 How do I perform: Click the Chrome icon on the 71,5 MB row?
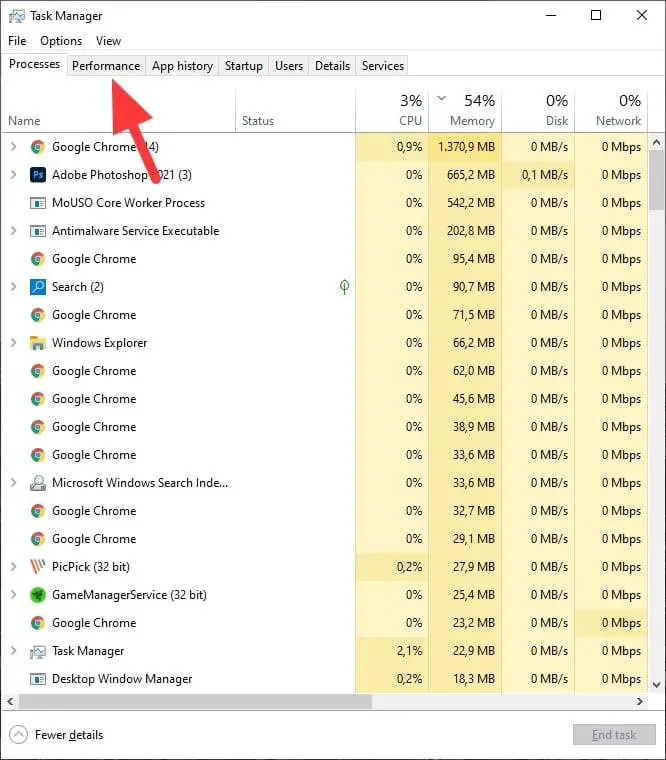38,315
